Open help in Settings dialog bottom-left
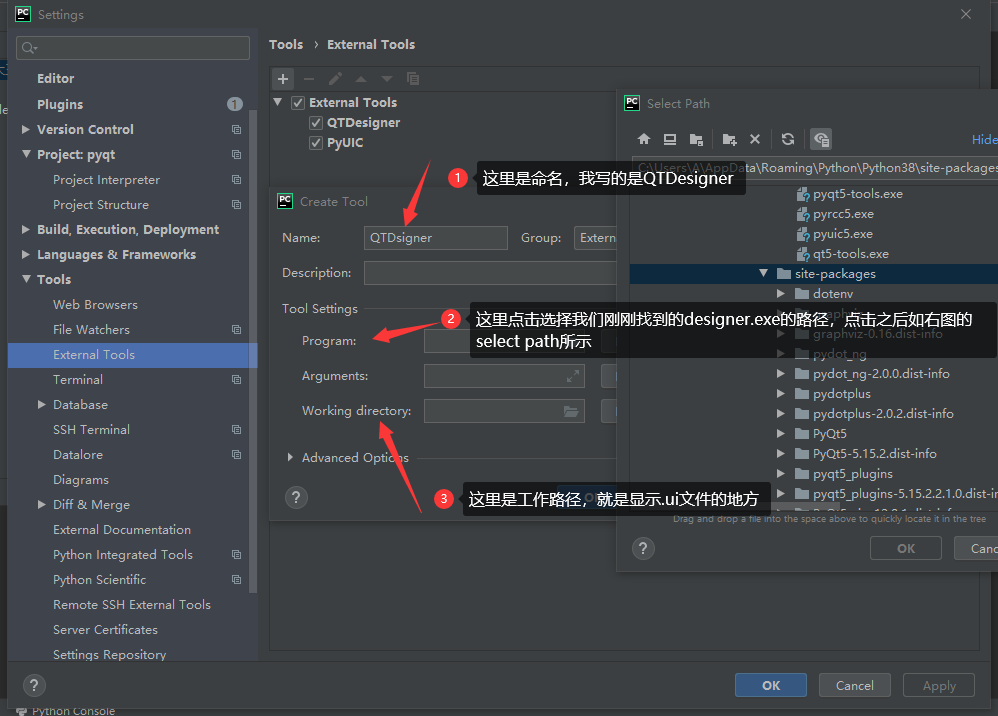The height and width of the screenshot is (716, 998). (x=34, y=685)
